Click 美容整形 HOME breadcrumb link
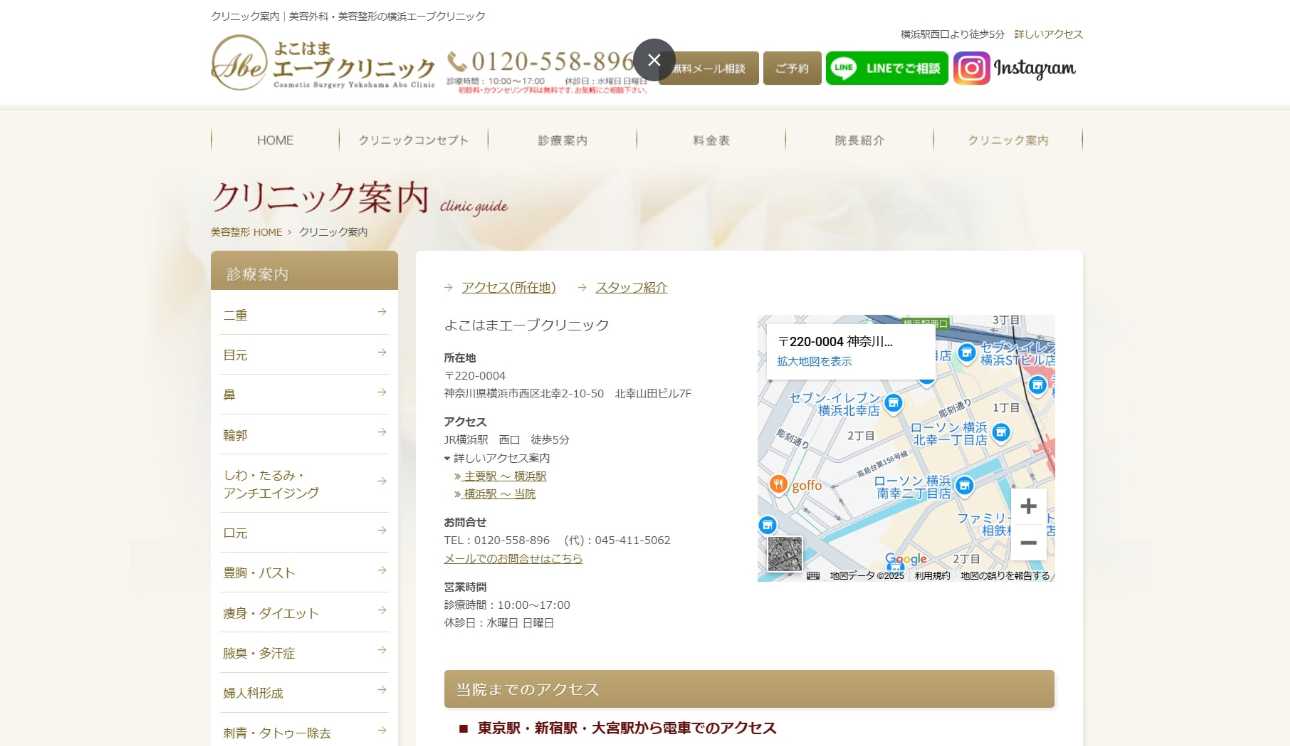Screen dimensions: 1290x746 tap(246, 232)
